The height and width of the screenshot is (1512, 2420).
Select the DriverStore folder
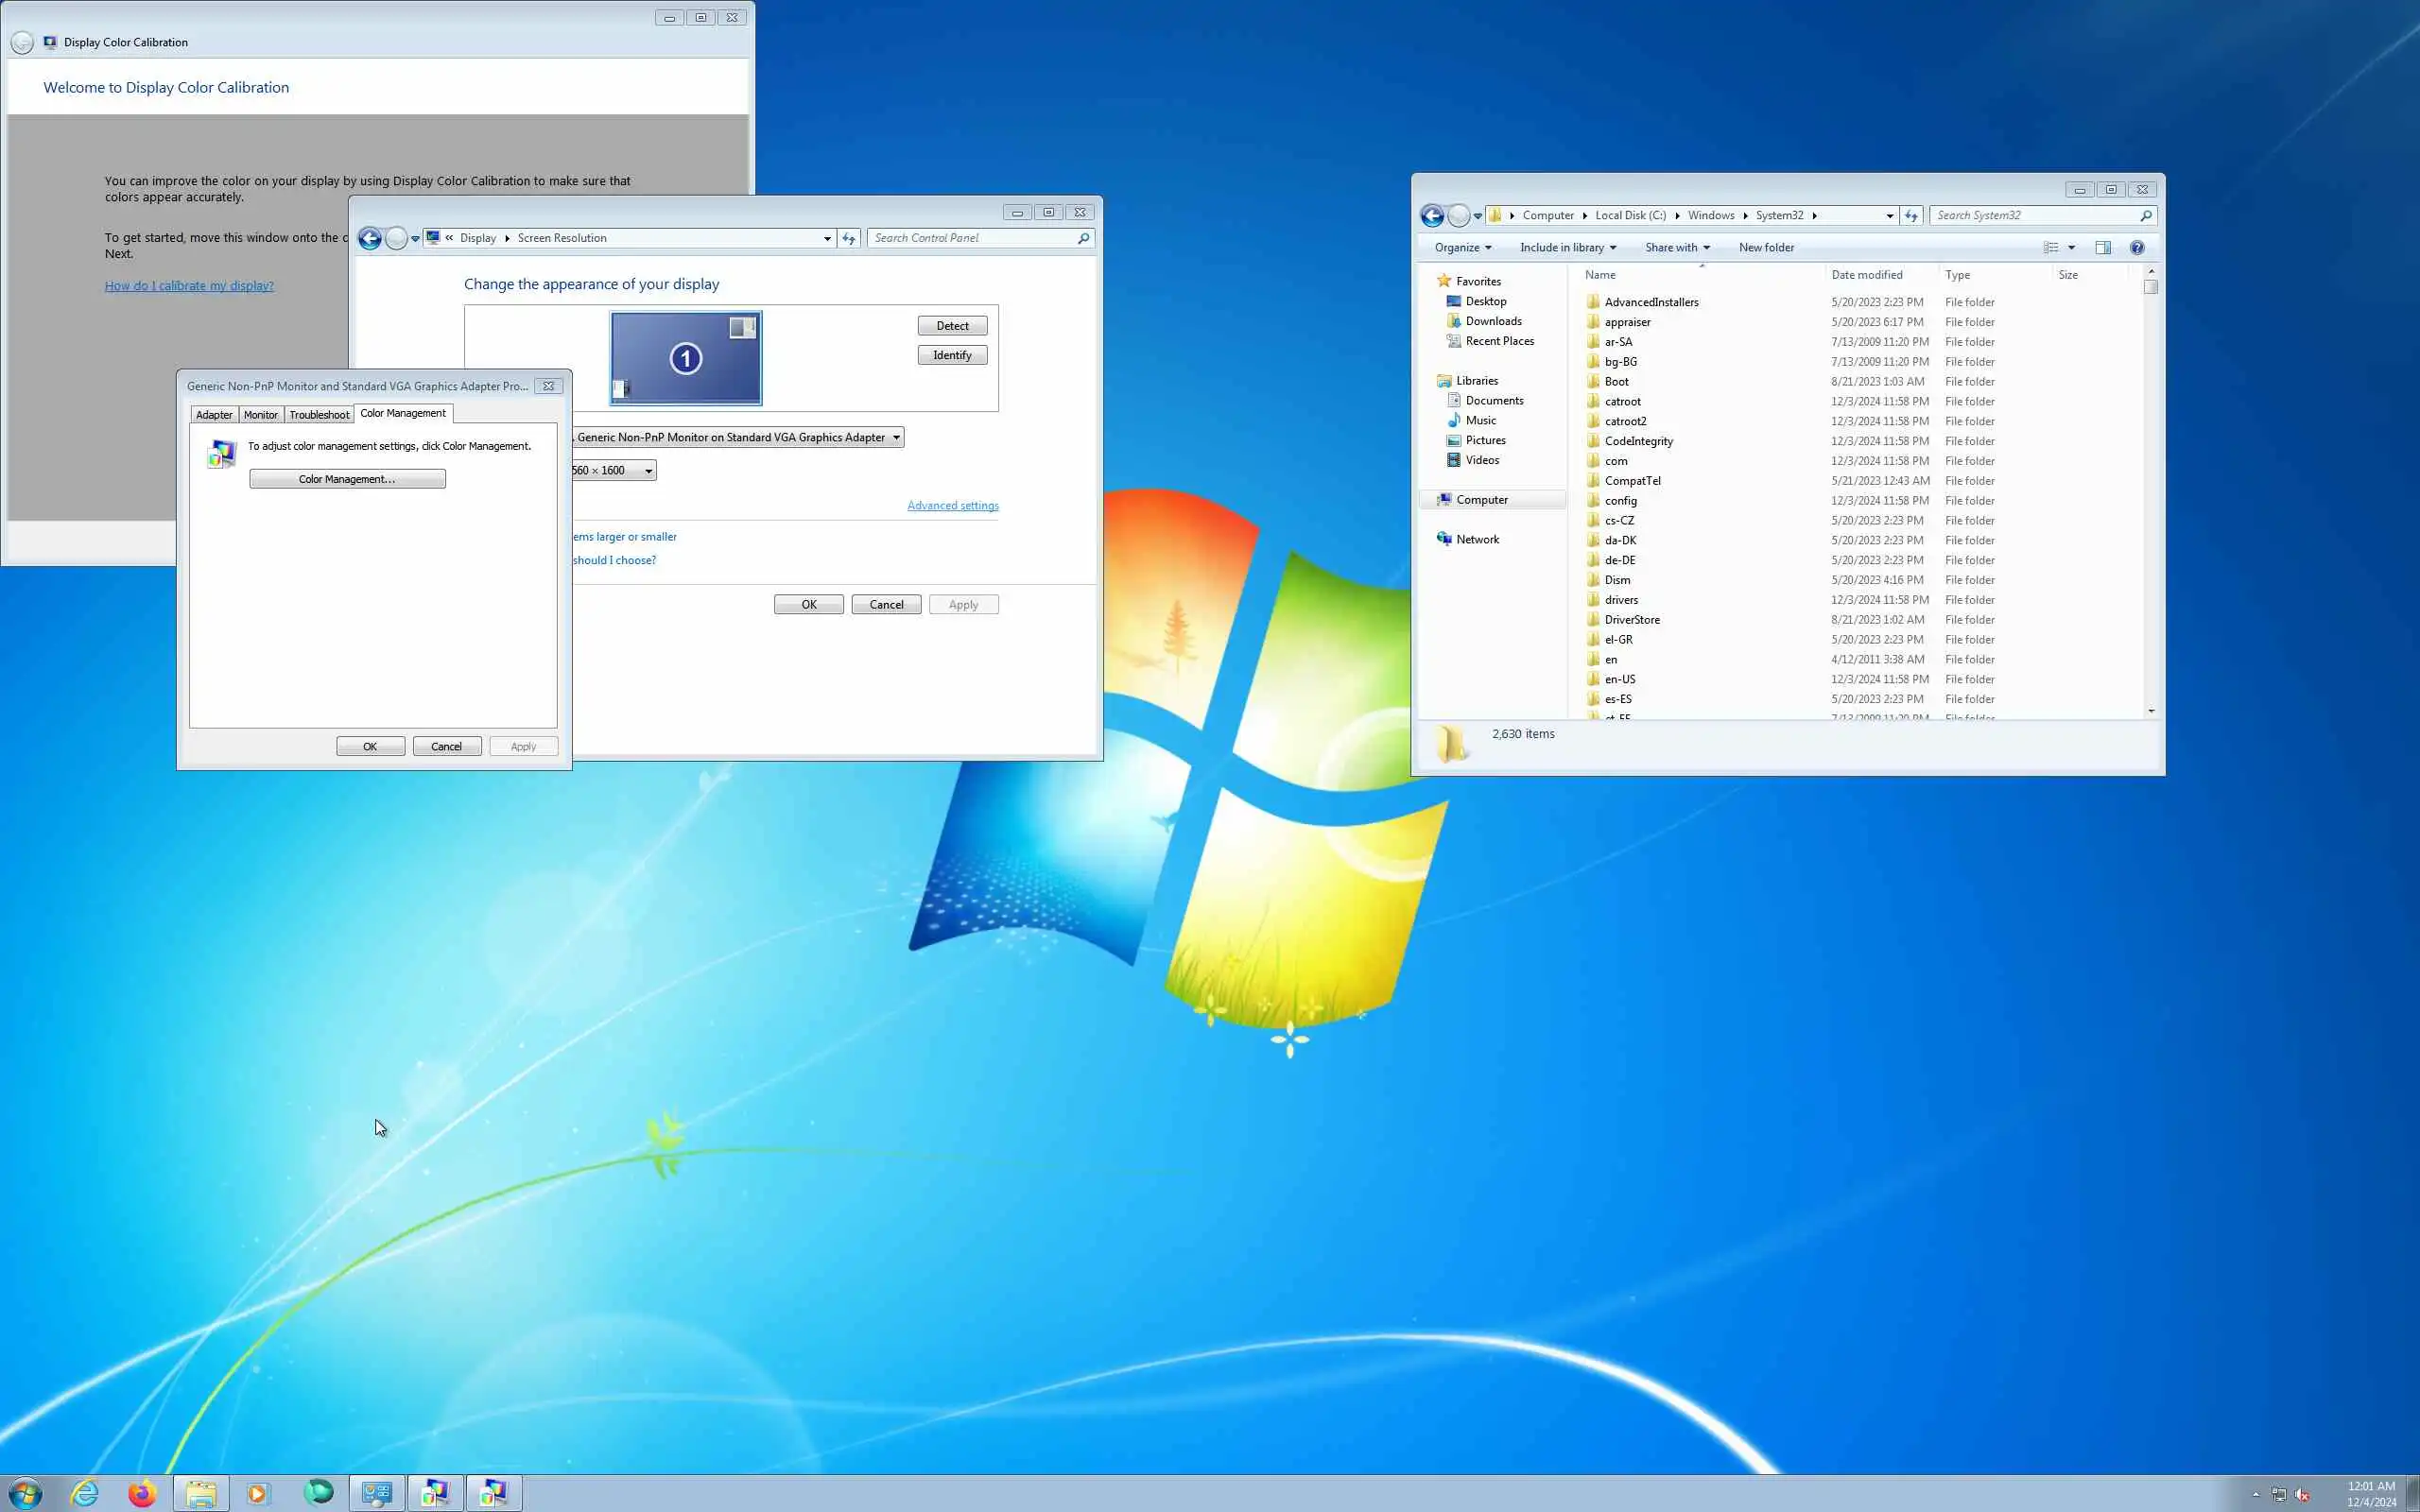(1631, 620)
